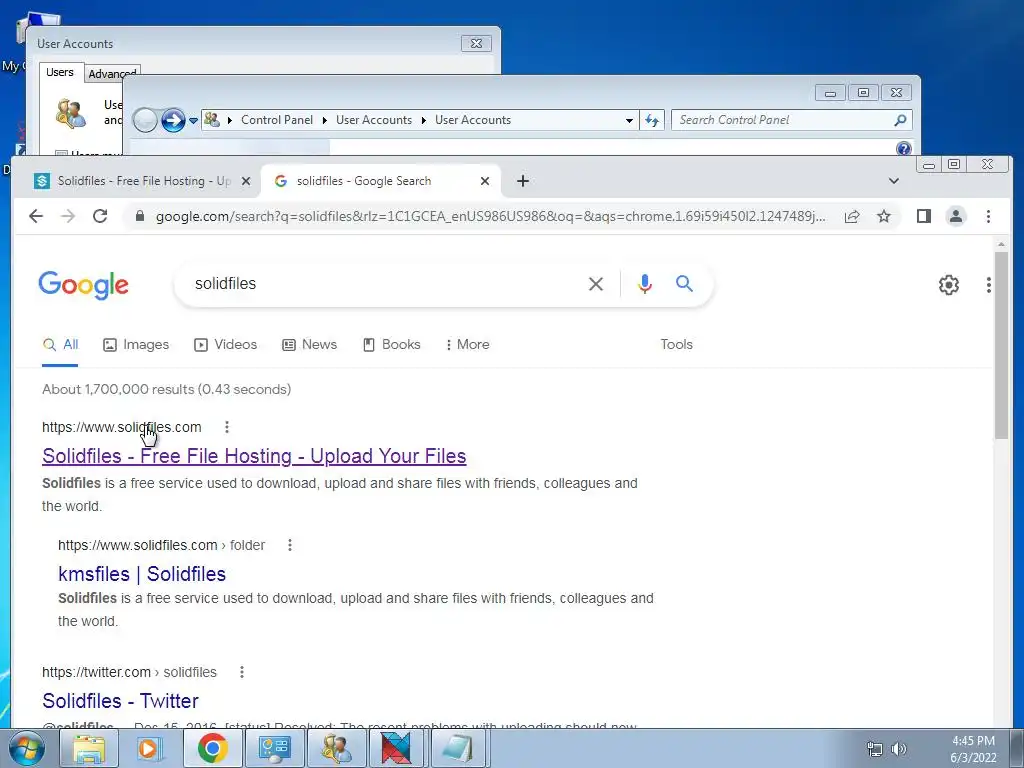Clear the Google search box
The width and height of the screenshot is (1024, 768).
[596, 284]
